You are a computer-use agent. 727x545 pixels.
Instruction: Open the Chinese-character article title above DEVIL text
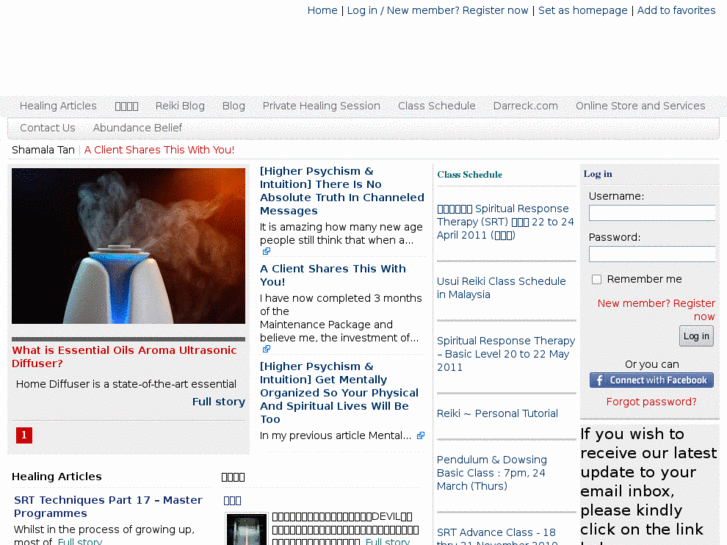tap(232, 500)
